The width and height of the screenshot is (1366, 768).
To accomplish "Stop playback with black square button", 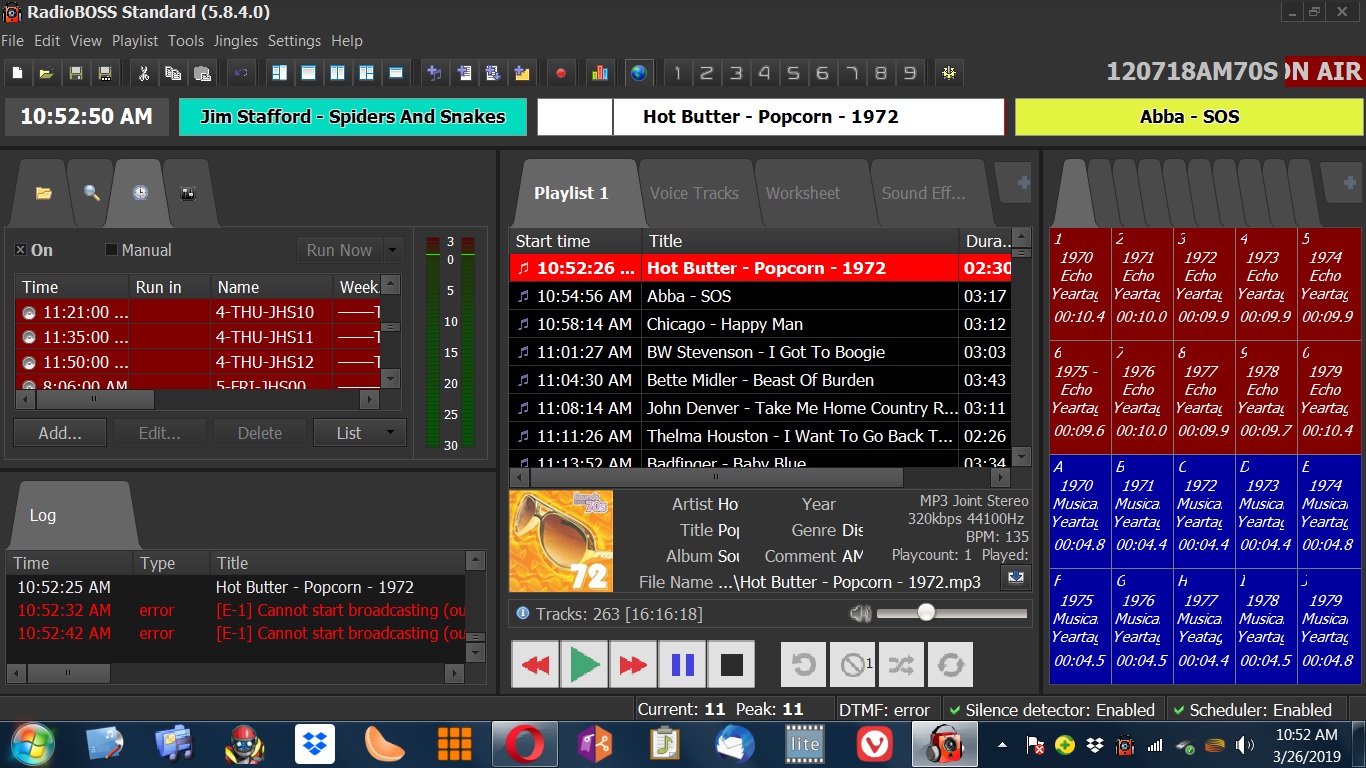I will pos(731,665).
